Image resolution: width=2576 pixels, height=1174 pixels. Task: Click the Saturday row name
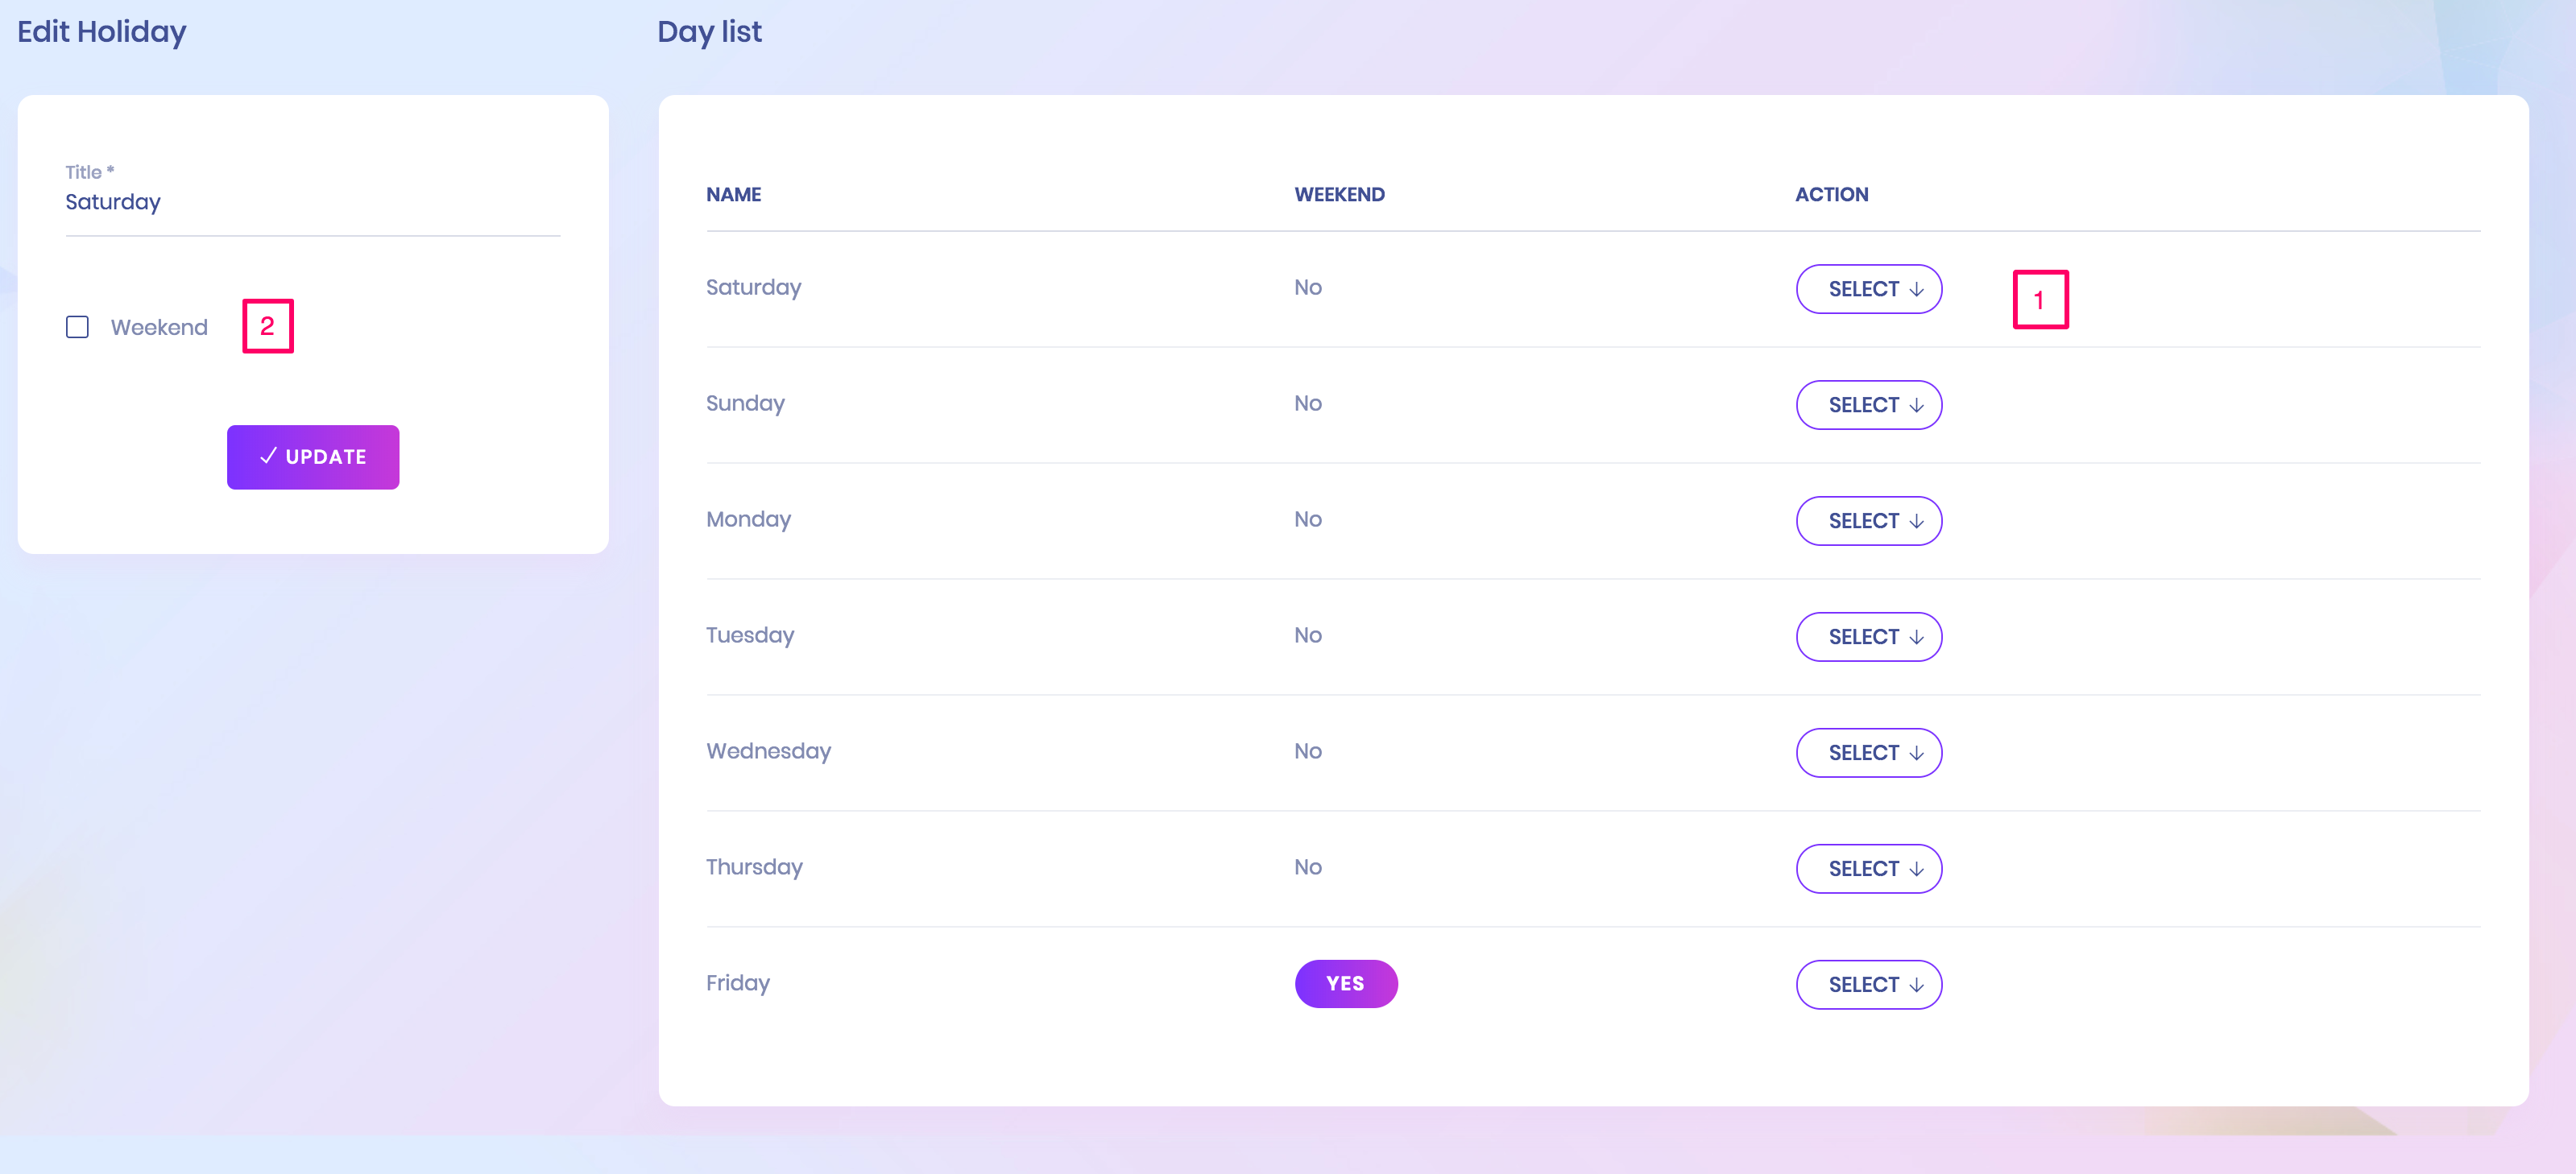click(753, 288)
